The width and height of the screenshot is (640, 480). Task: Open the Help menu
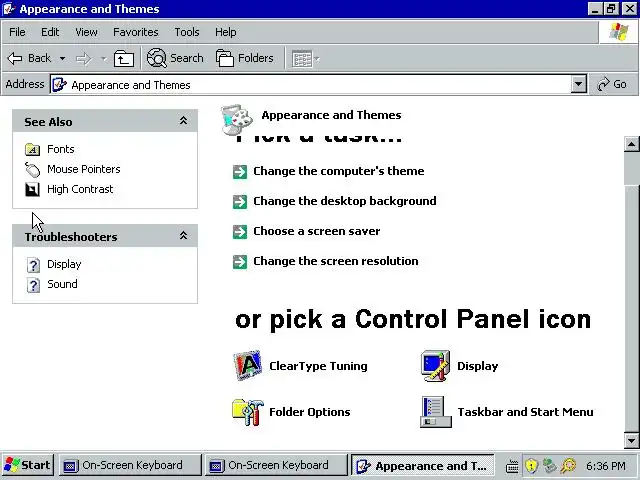226,32
